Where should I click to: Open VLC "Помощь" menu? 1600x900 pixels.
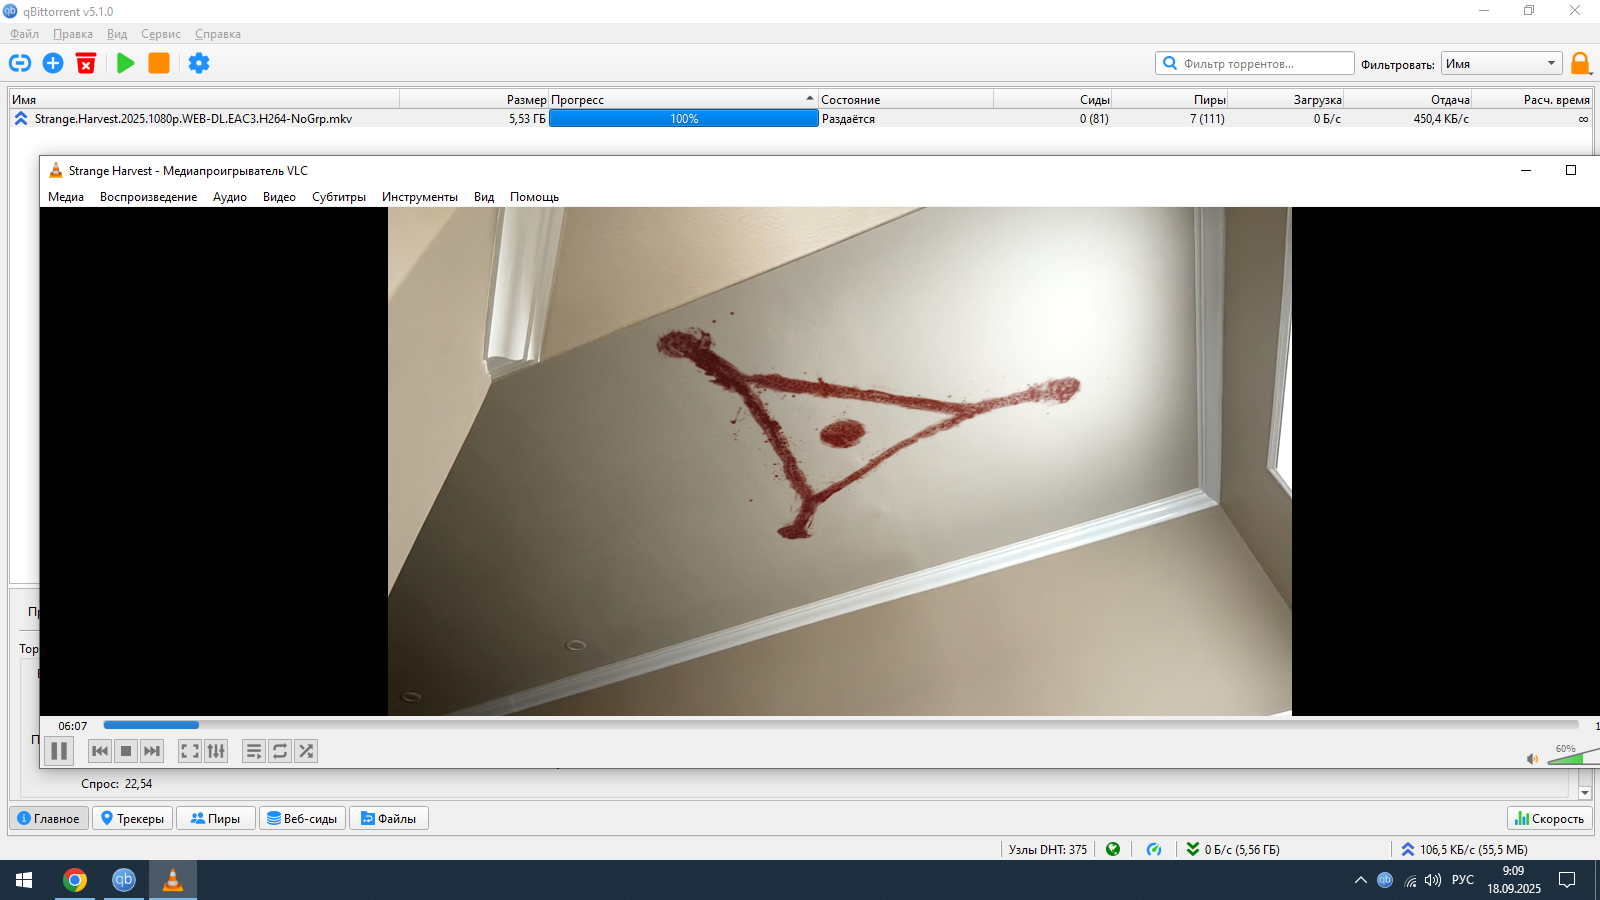click(x=534, y=197)
